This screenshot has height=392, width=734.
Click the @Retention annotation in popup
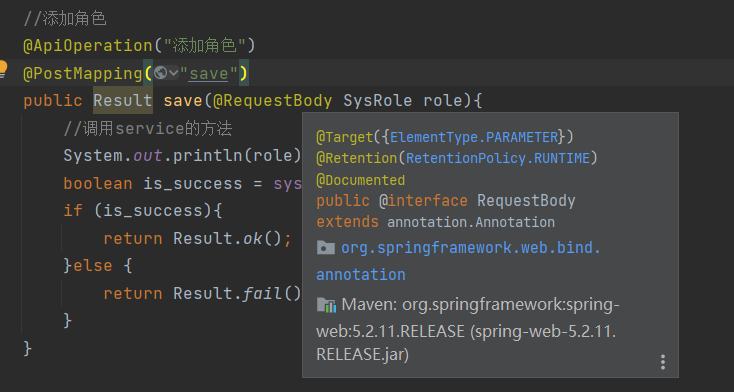(x=357, y=158)
